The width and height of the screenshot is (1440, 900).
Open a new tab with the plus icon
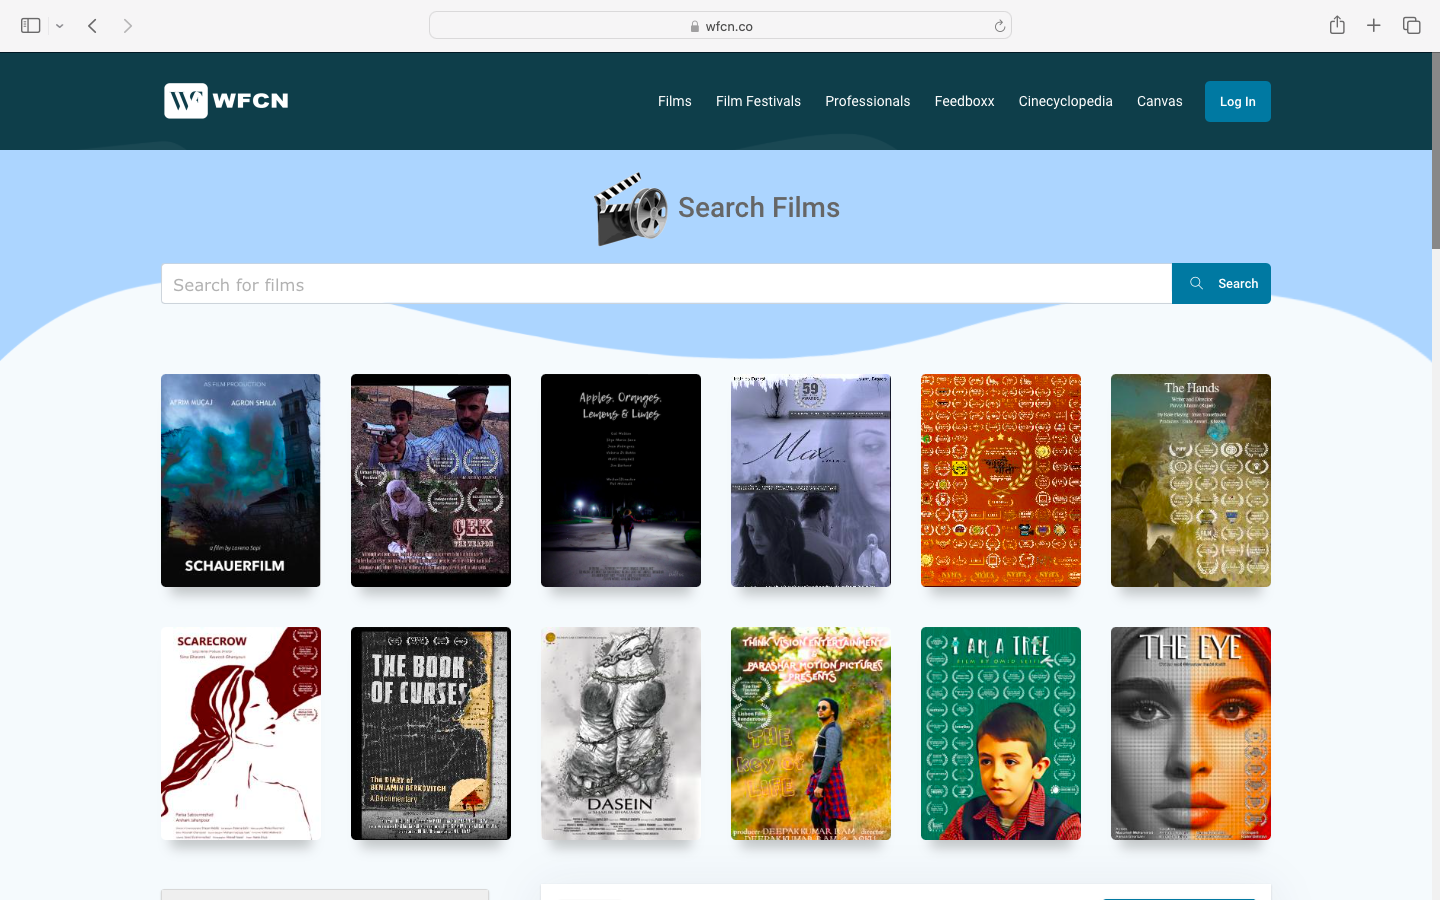coord(1374,25)
